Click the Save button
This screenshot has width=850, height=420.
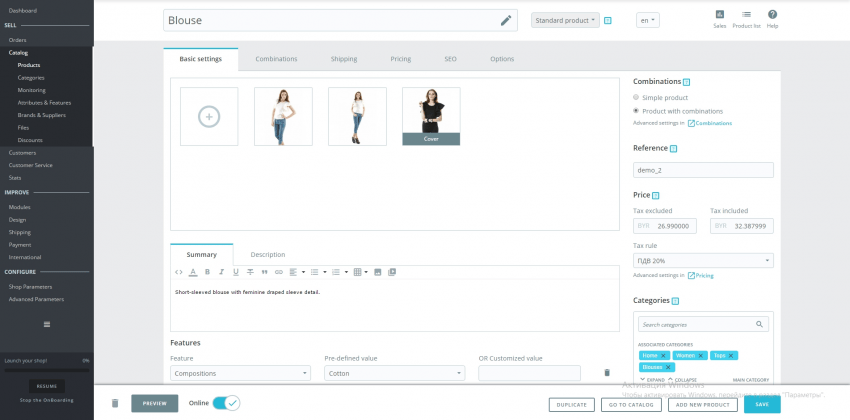tap(762, 404)
